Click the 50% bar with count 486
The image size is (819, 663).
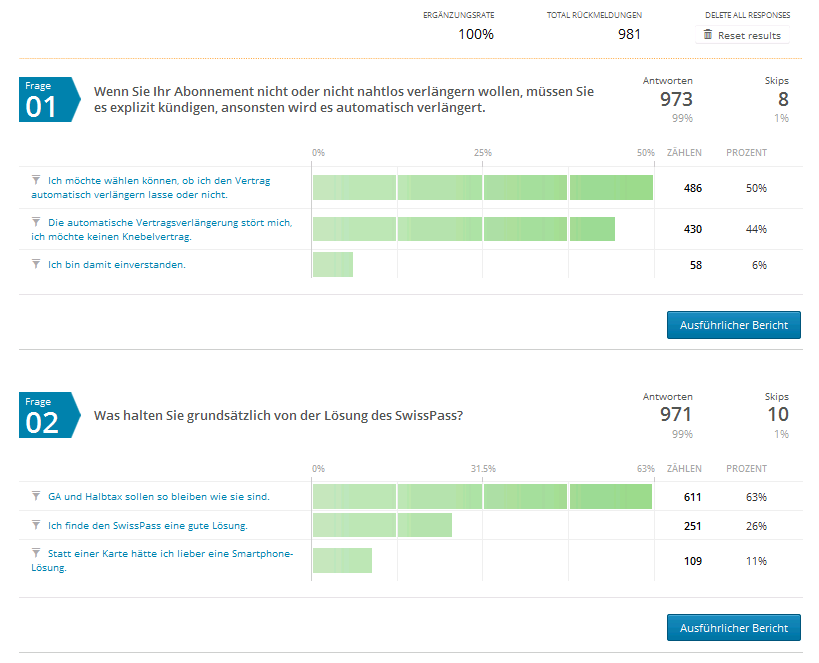click(x=483, y=188)
